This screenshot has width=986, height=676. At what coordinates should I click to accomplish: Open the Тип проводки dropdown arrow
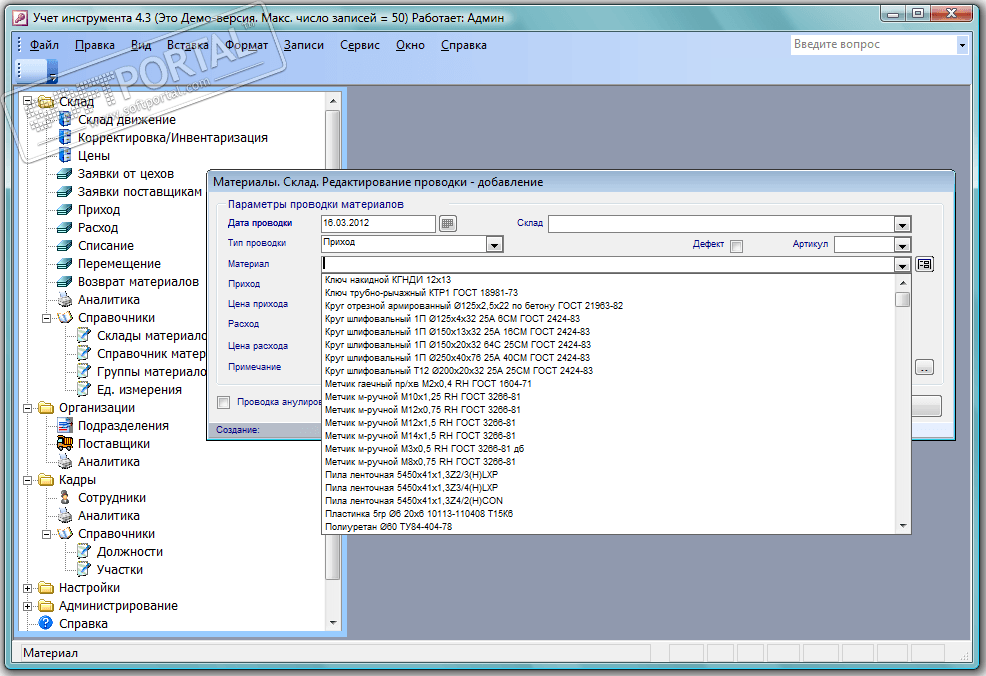point(494,245)
